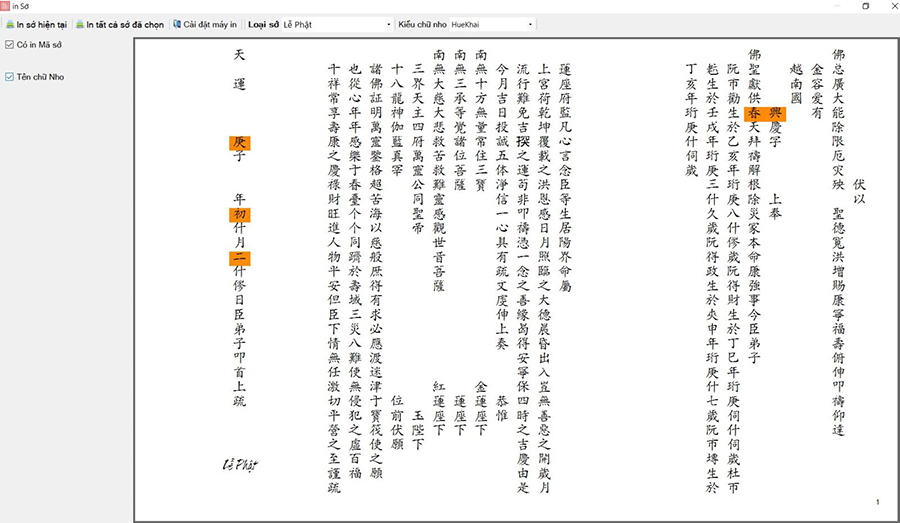Click the Loại sớ label

point(263,25)
